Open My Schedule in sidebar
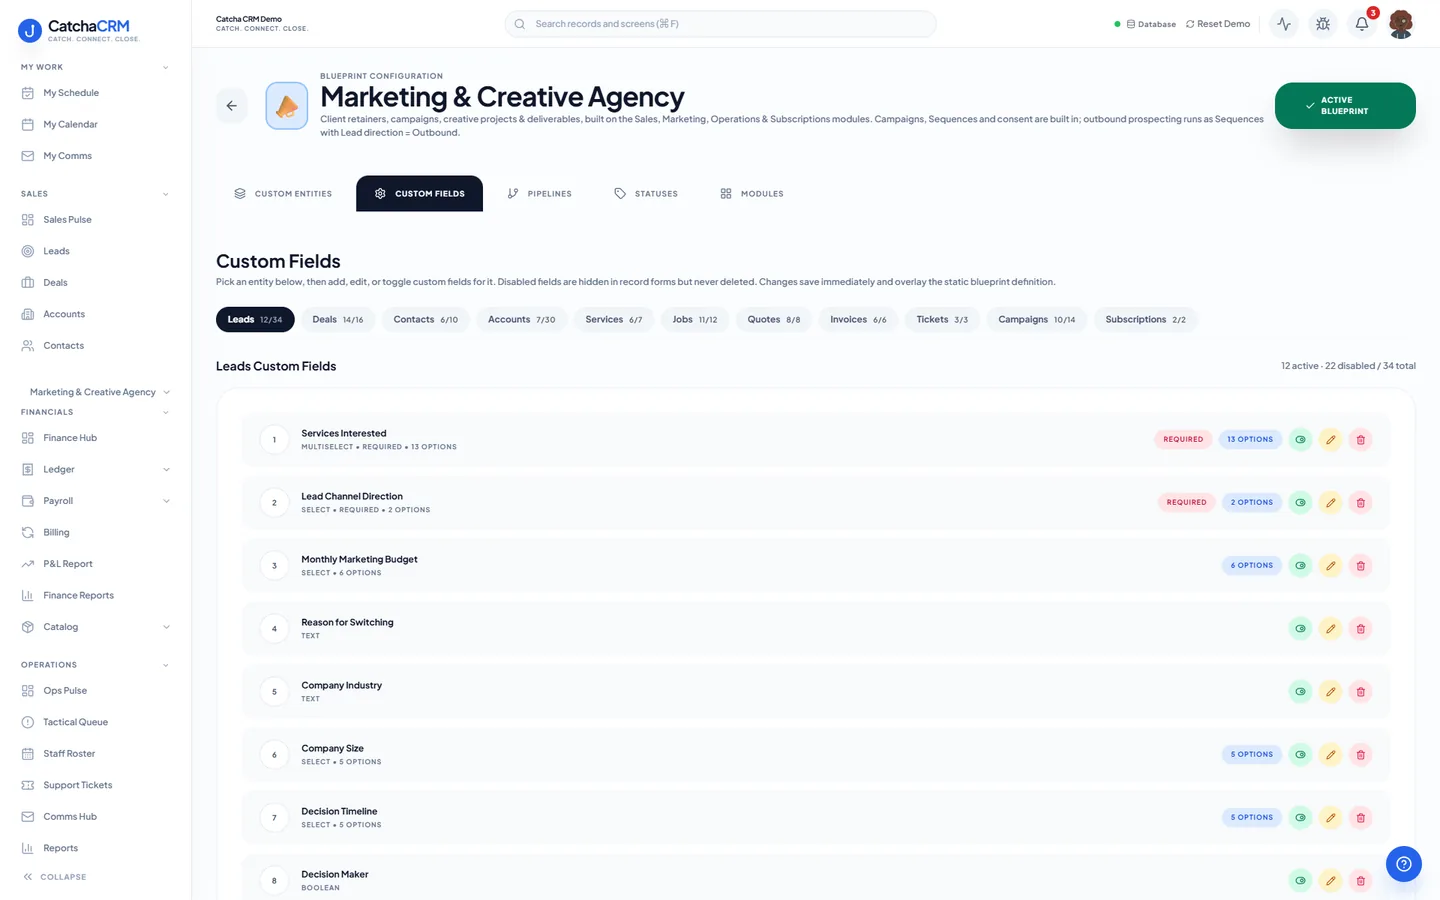This screenshot has width=1440, height=900. pyautogui.click(x=71, y=93)
